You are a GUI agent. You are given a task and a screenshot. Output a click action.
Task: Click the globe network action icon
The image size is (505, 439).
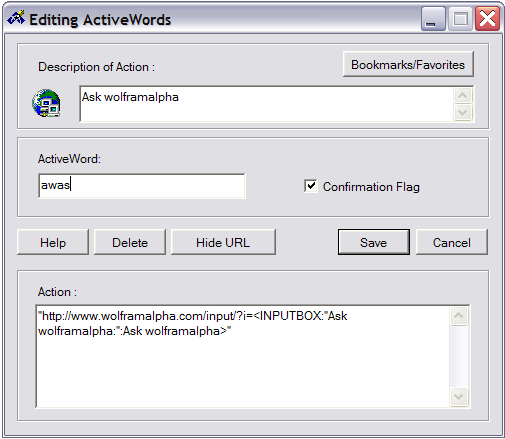46,103
